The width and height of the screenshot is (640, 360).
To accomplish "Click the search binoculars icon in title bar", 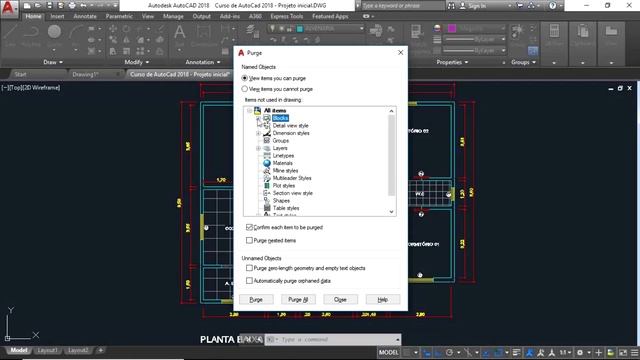I will (451, 6).
